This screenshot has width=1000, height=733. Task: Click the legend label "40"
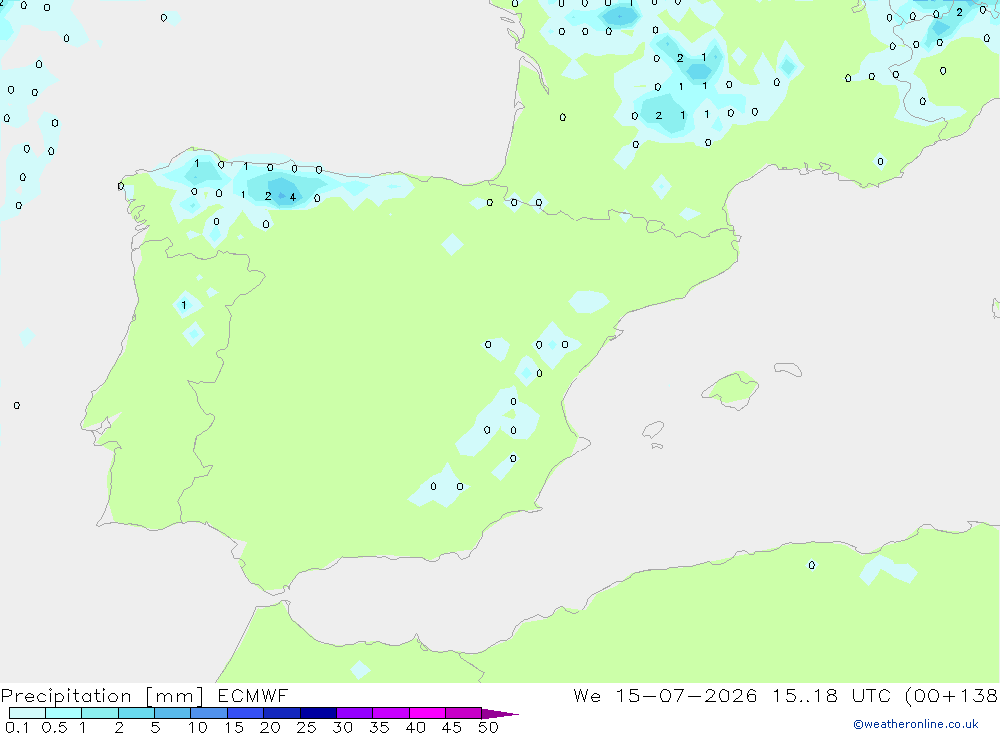(x=415, y=727)
